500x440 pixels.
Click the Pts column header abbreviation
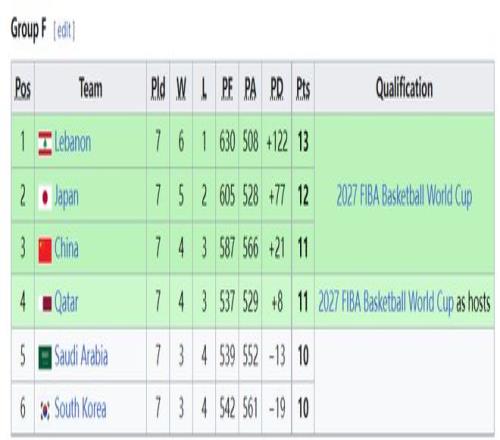click(x=303, y=89)
